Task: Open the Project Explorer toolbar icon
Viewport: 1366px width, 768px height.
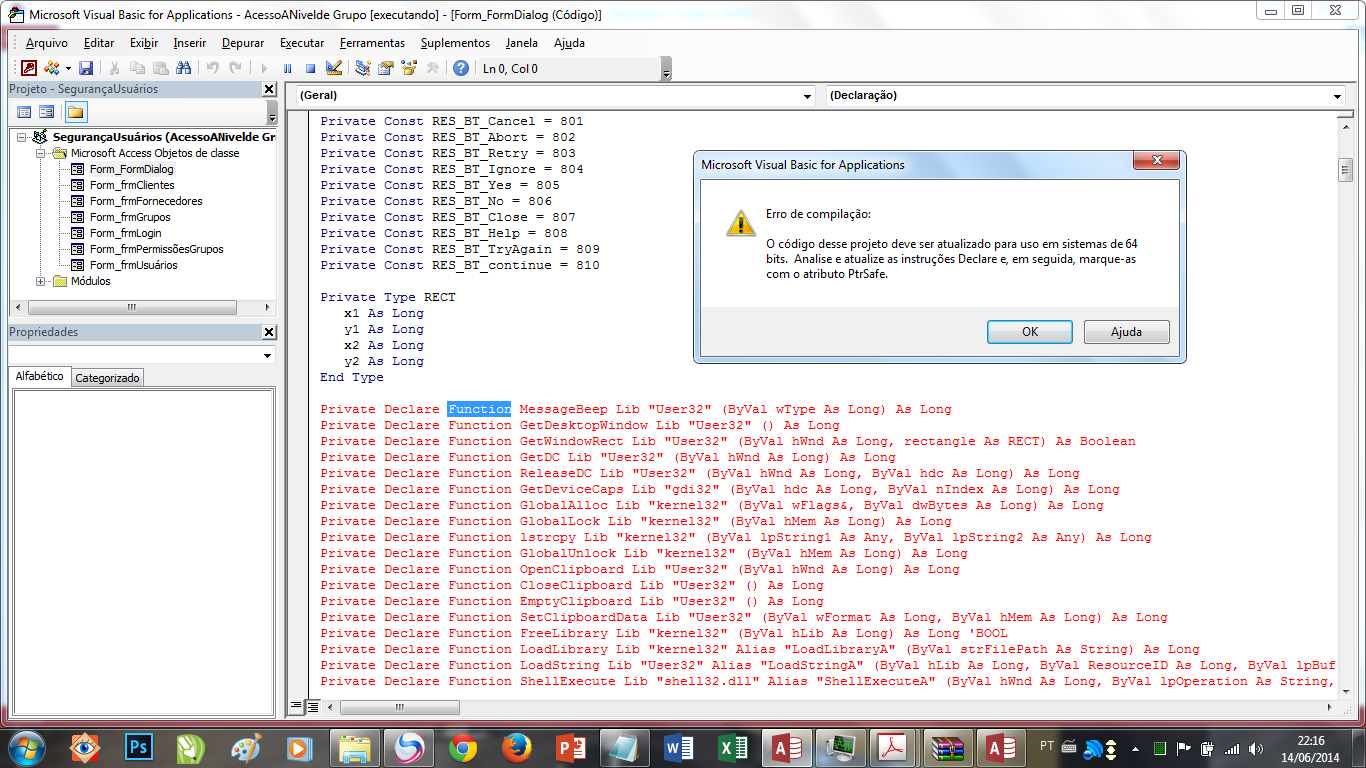Action: (362, 68)
